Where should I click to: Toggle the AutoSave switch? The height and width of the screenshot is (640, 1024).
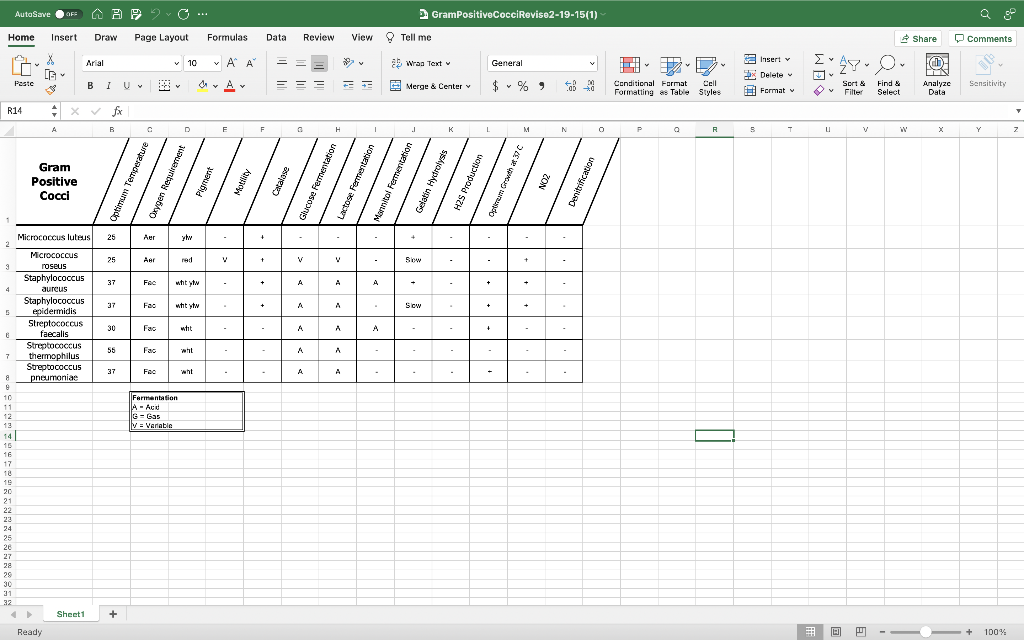tap(69, 14)
